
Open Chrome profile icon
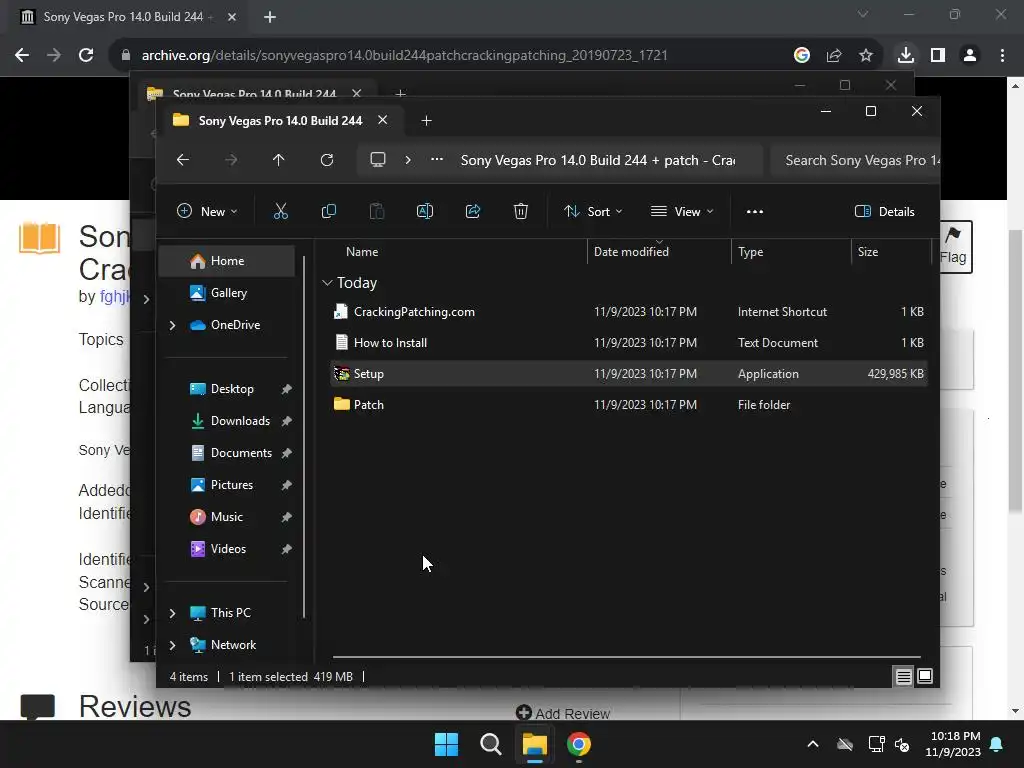tap(970, 55)
